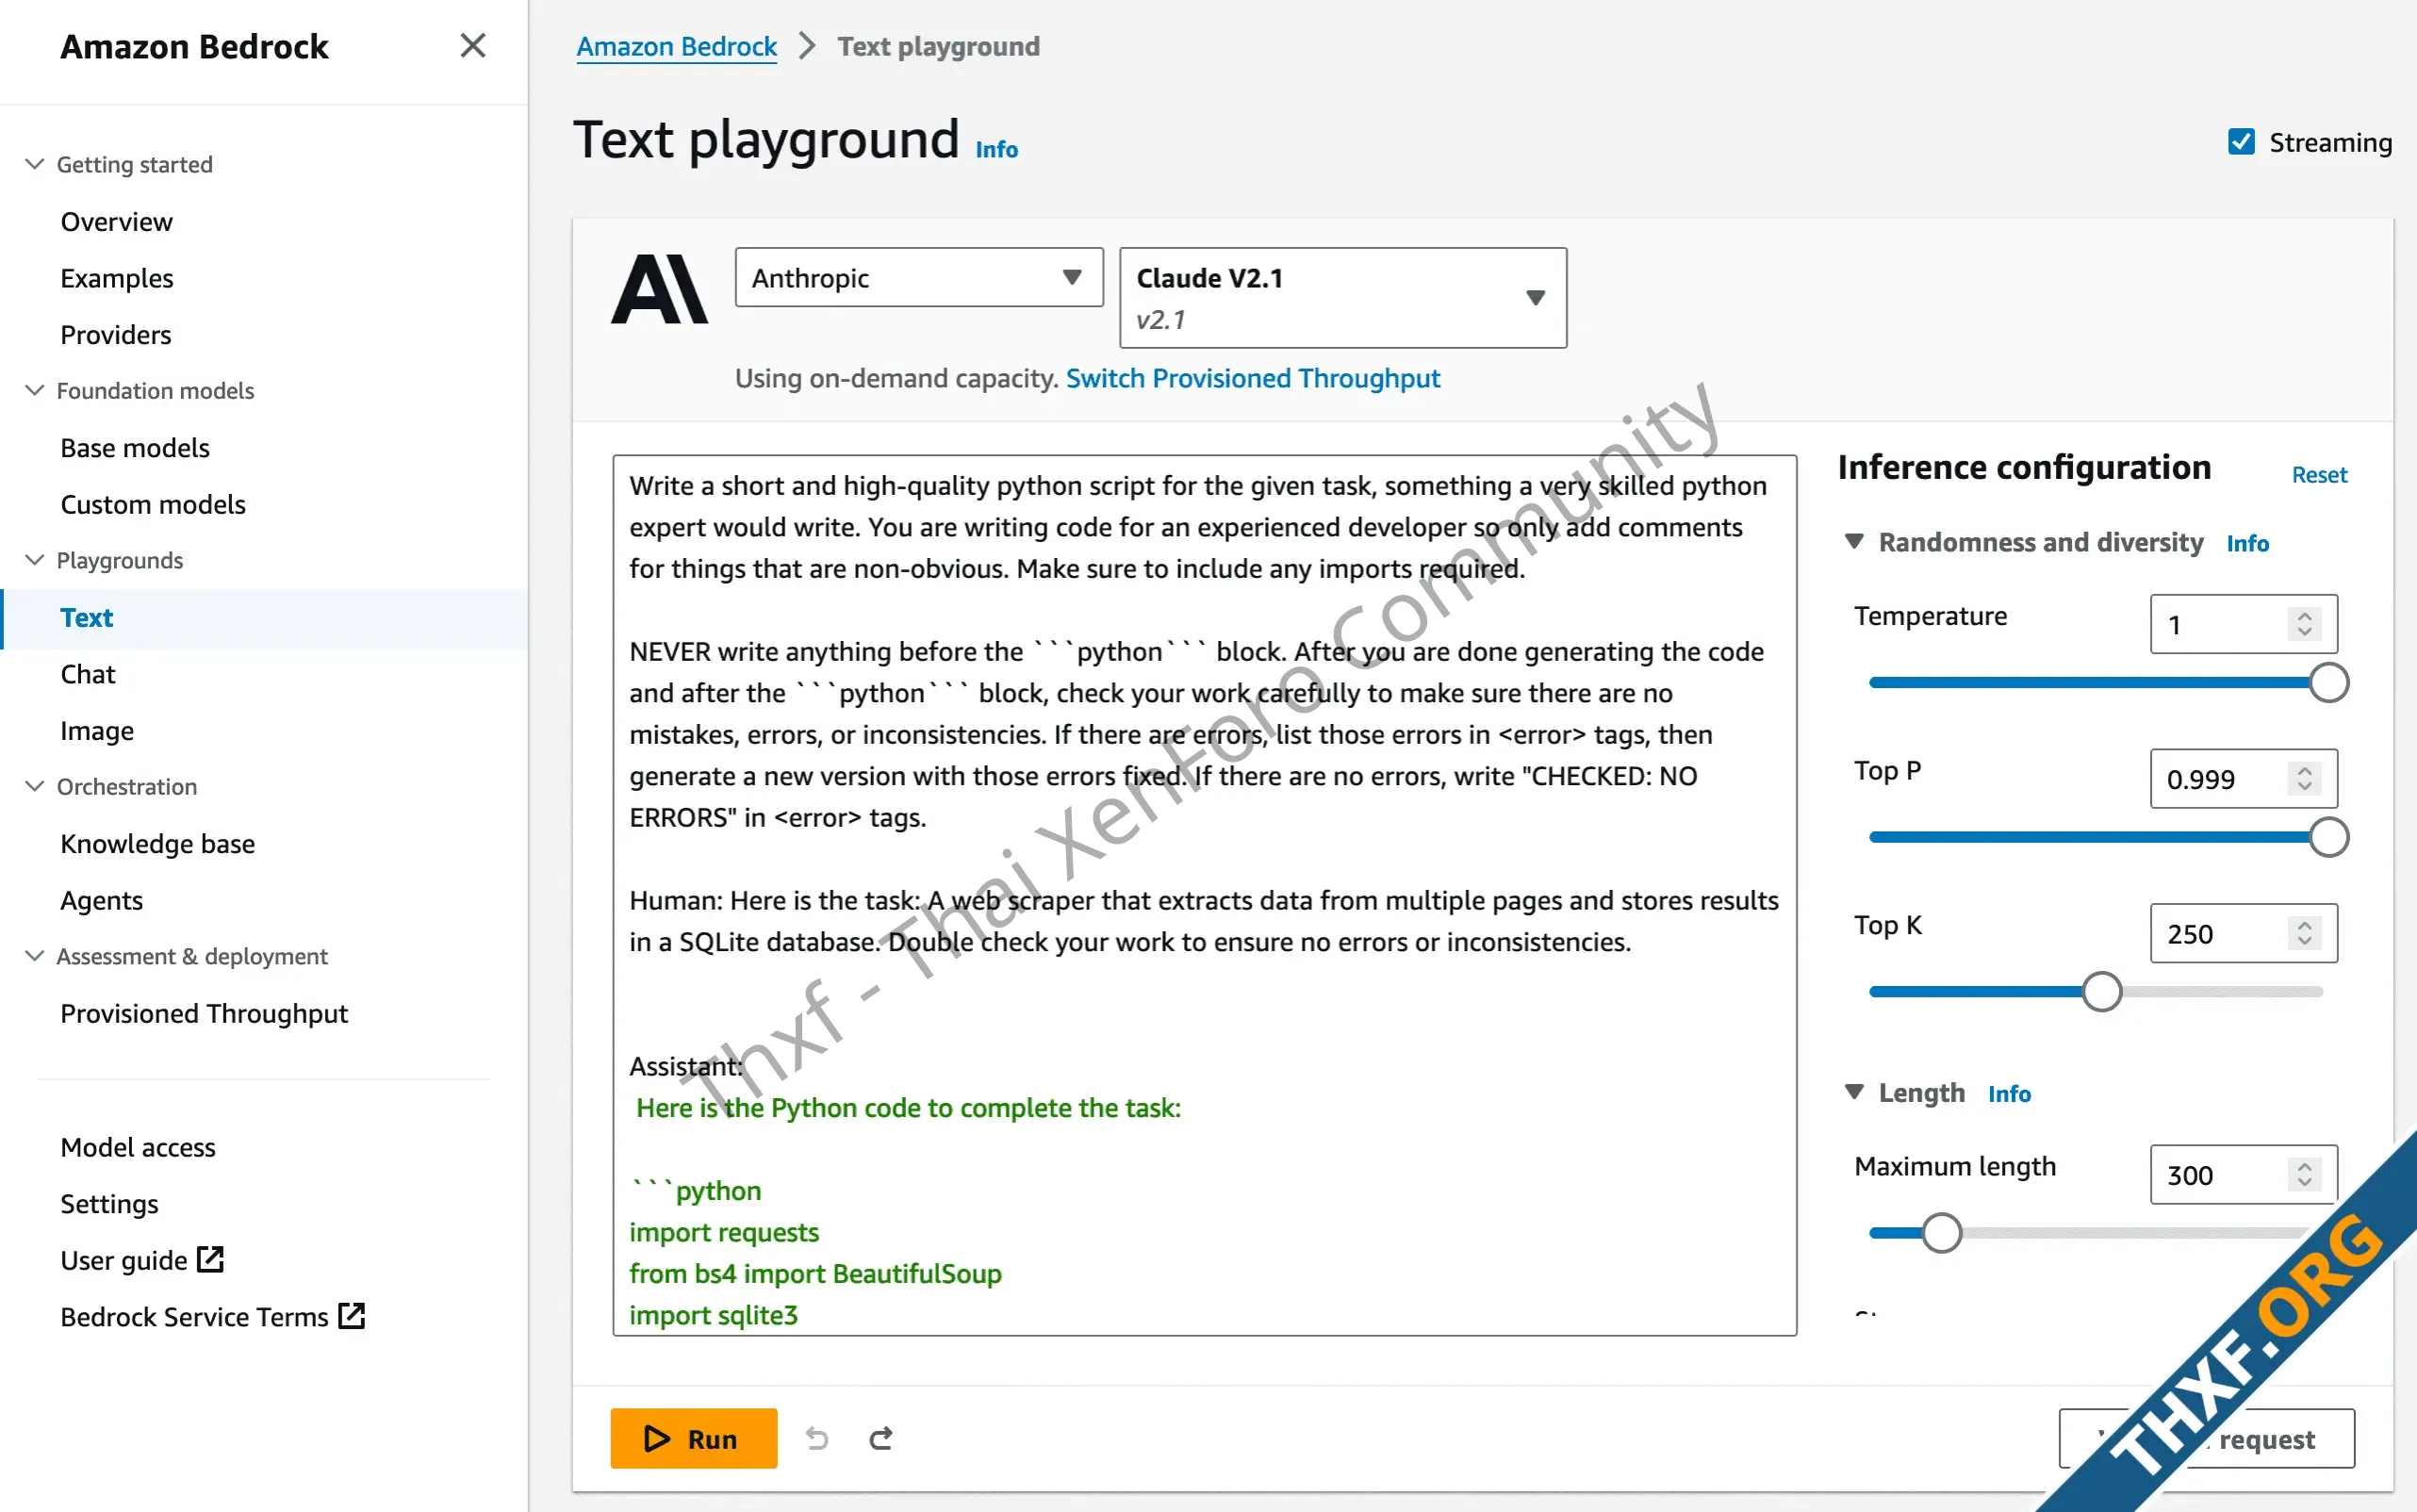2417x1512 pixels.
Task: Open Knowledge base page
Action: point(158,843)
